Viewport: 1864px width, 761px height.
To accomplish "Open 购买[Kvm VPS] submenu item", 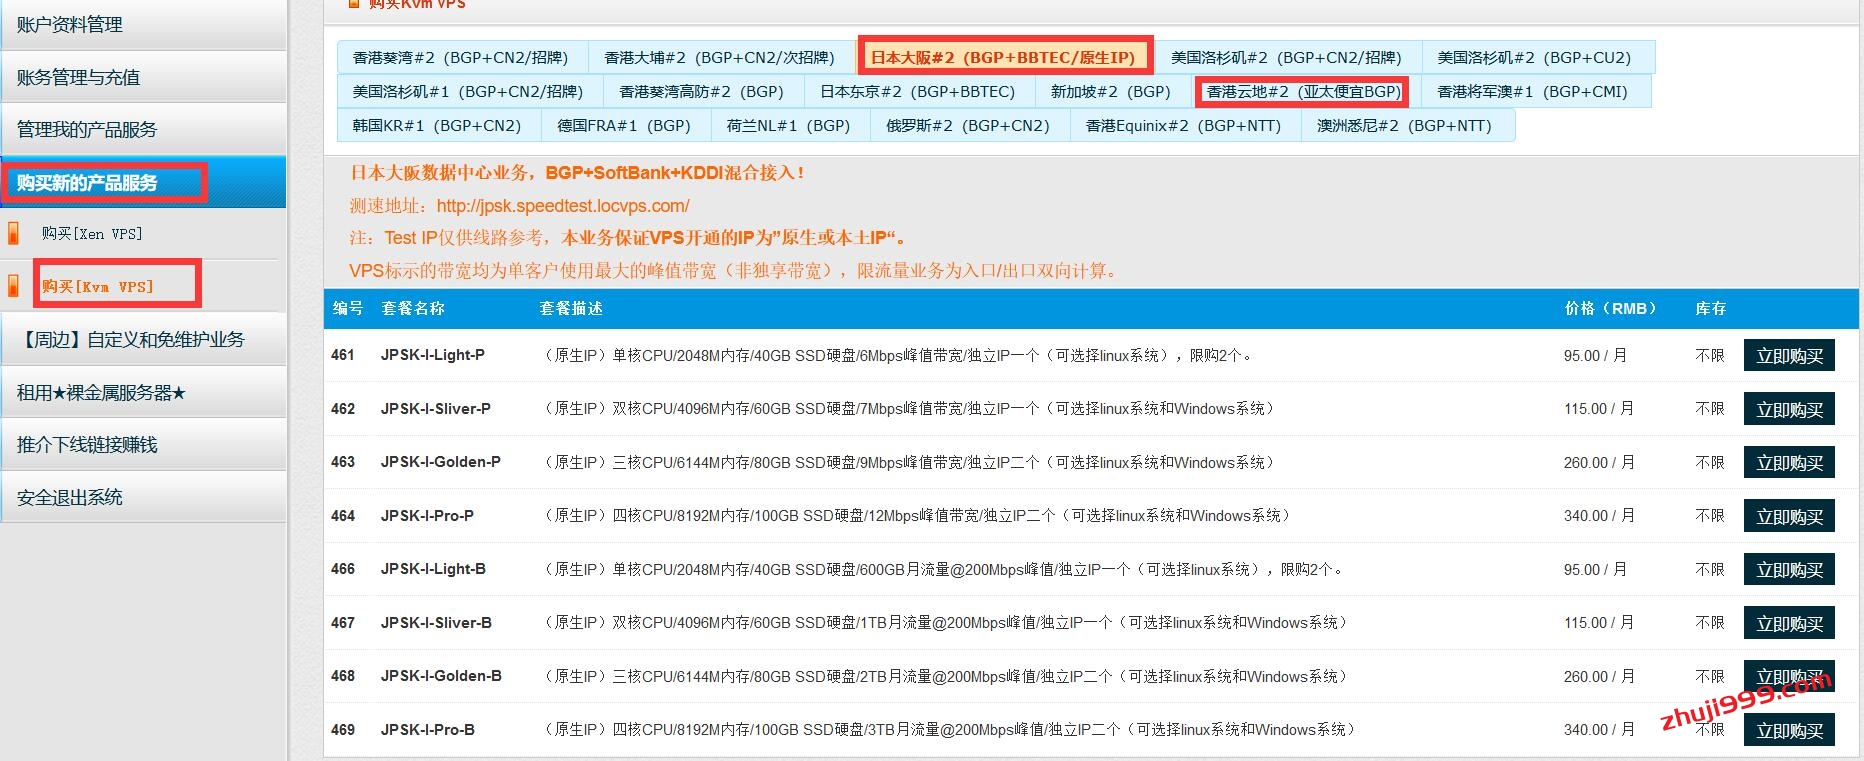I will tap(98, 287).
